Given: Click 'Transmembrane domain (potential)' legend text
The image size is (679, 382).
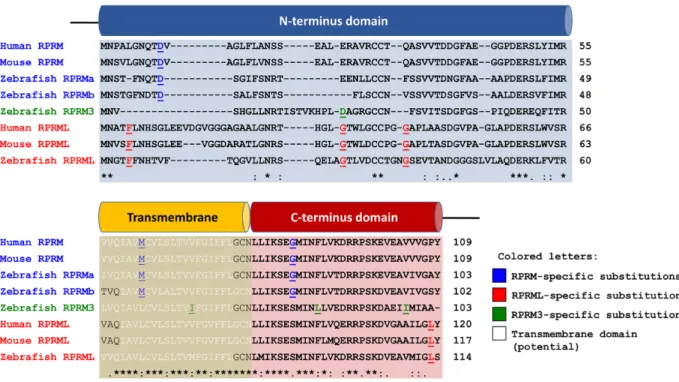Looking at the screenshot, I should click(574, 340).
